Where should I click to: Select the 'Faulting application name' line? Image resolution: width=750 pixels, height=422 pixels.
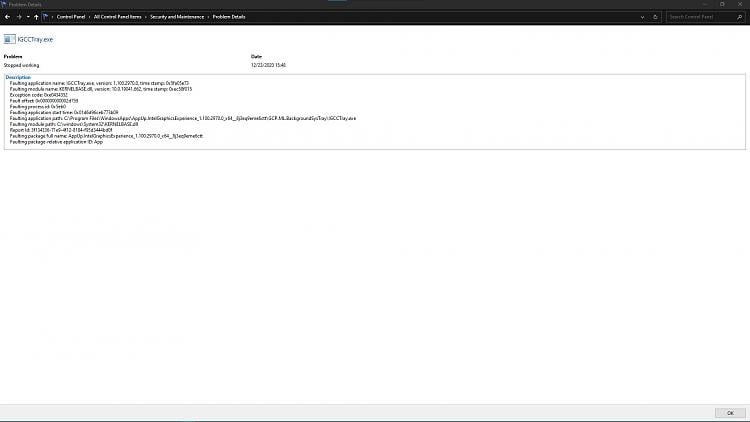click(x=99, y=83)
